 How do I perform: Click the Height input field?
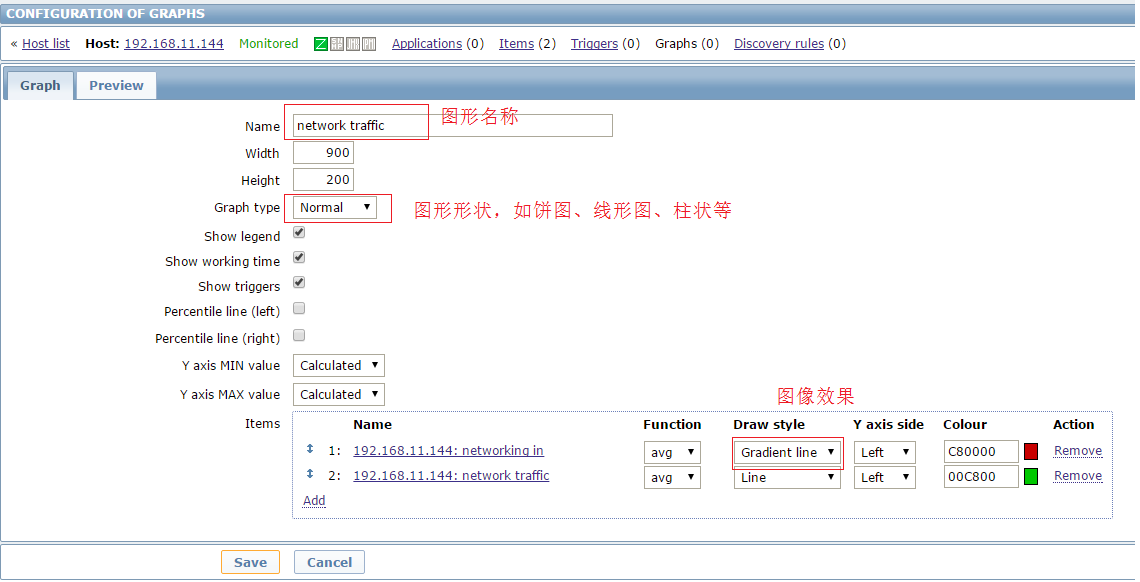pyautogui.click(x=323, y=179)
